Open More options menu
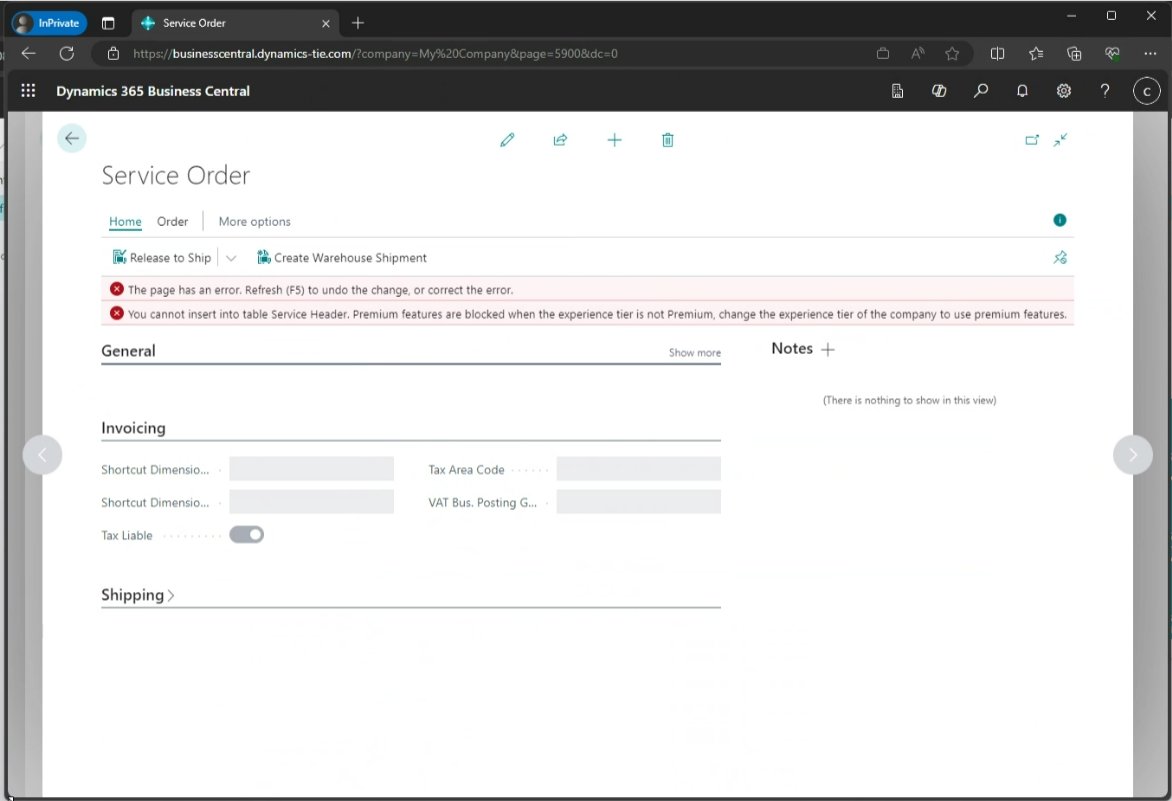This screenshot has width=1172, height=801. click(254, 221)
